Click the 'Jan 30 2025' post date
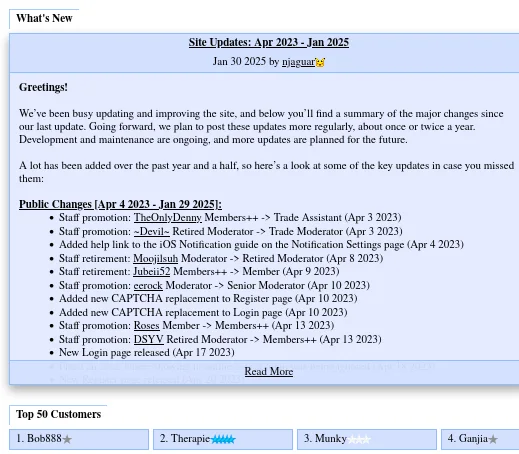The width and height of the screenshot is (519, 454). coord(239,62)
